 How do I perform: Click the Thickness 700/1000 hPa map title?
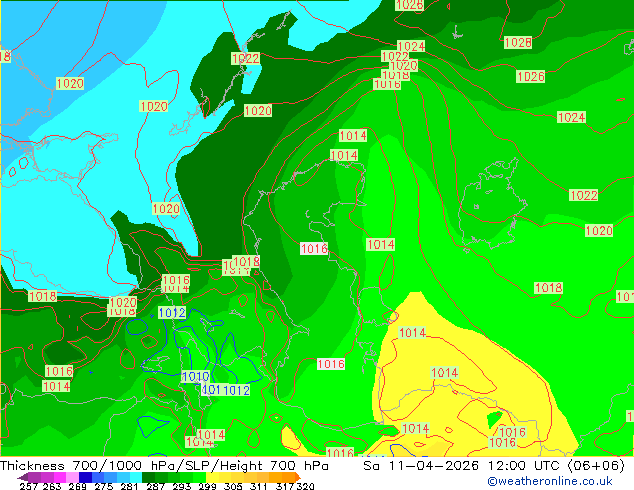(164, 466)
